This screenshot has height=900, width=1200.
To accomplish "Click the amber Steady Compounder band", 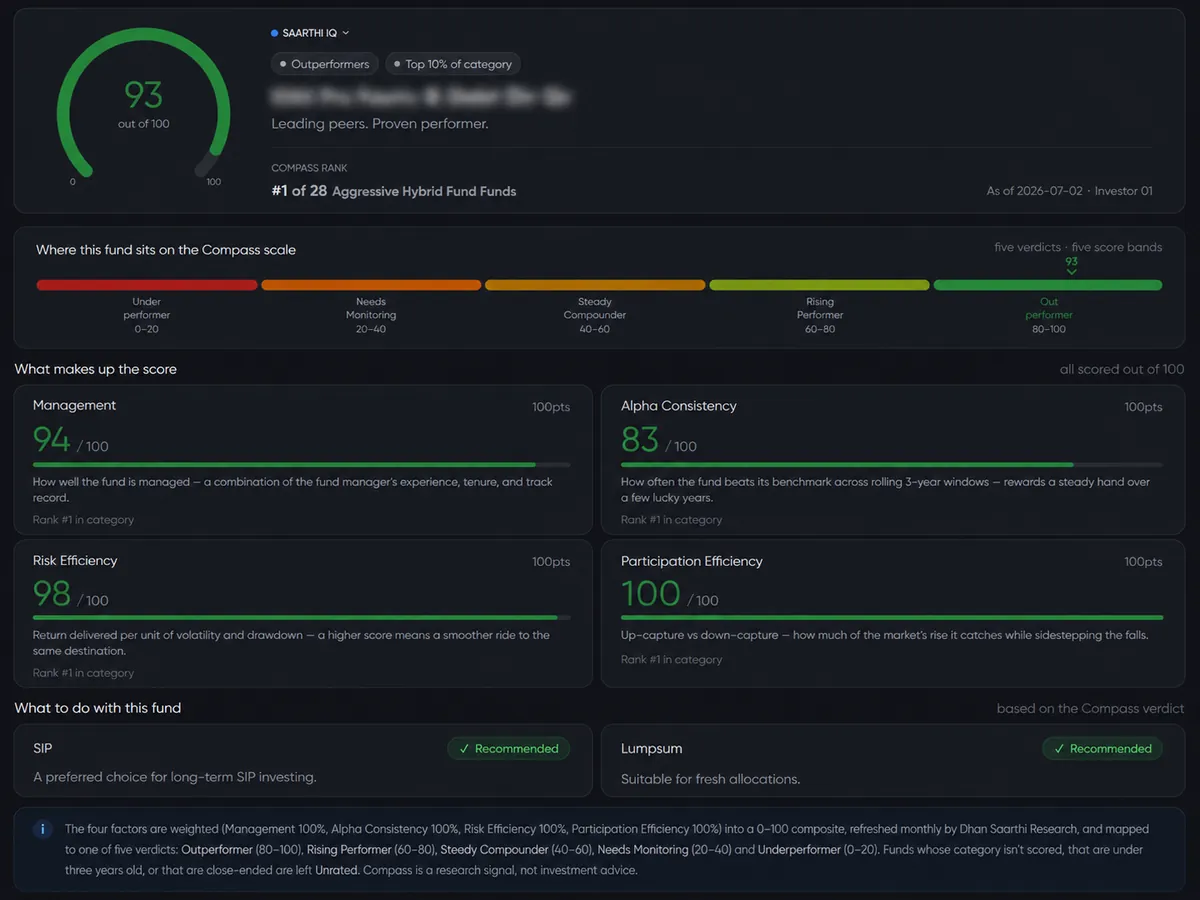I will (595, 285).
